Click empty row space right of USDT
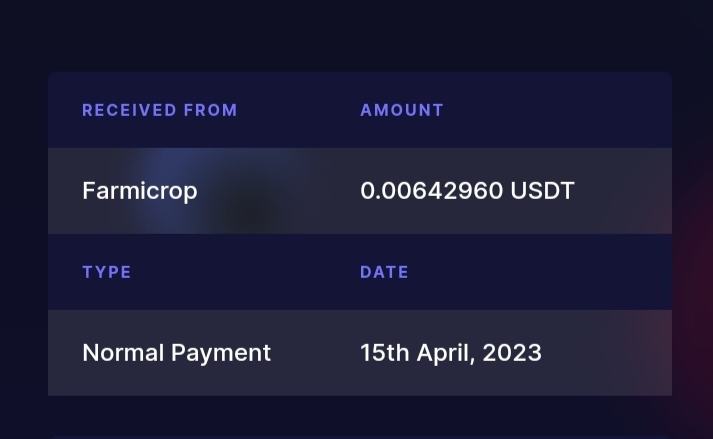 click(x=623, y=191)
